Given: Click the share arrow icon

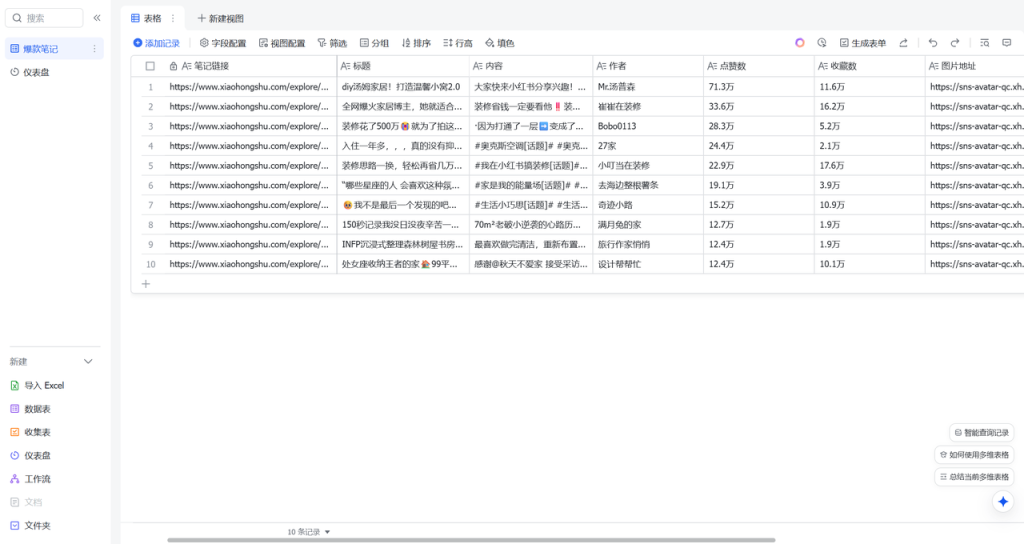Looking at the screenshot, I should pyautogui.click(x=904, y=43).
